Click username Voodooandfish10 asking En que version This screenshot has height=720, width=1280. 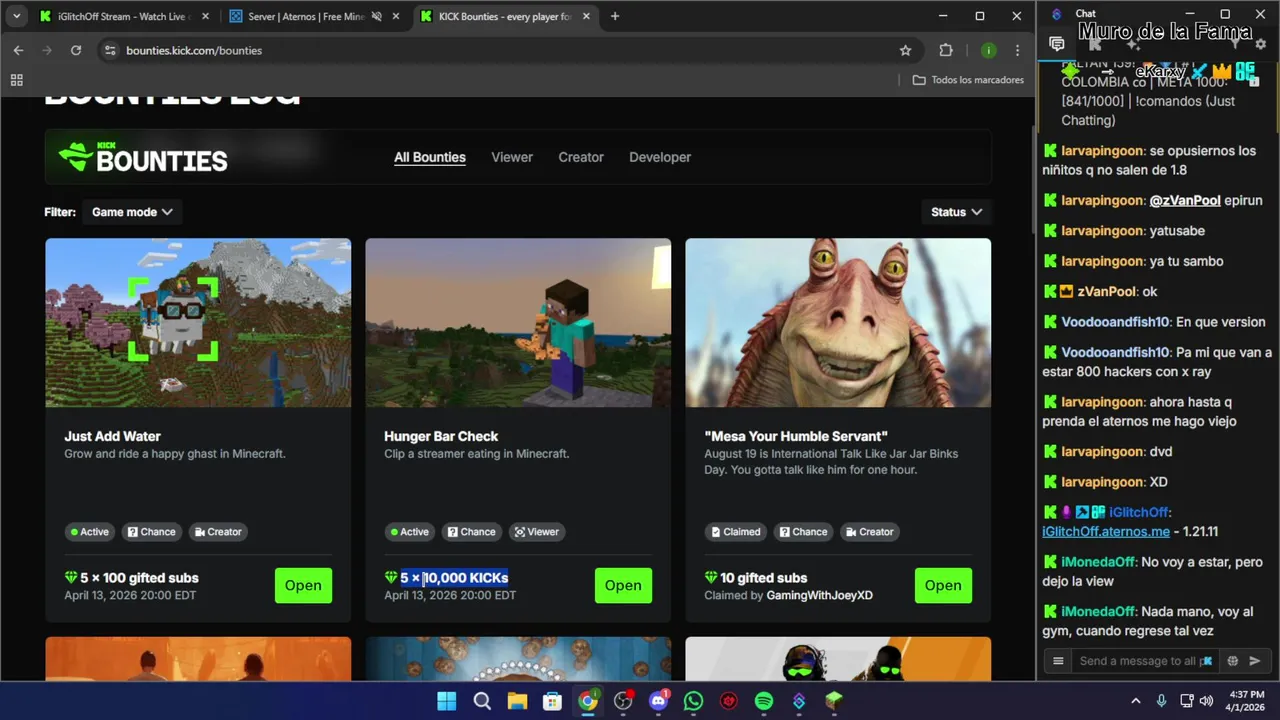tap(1115, 322)
